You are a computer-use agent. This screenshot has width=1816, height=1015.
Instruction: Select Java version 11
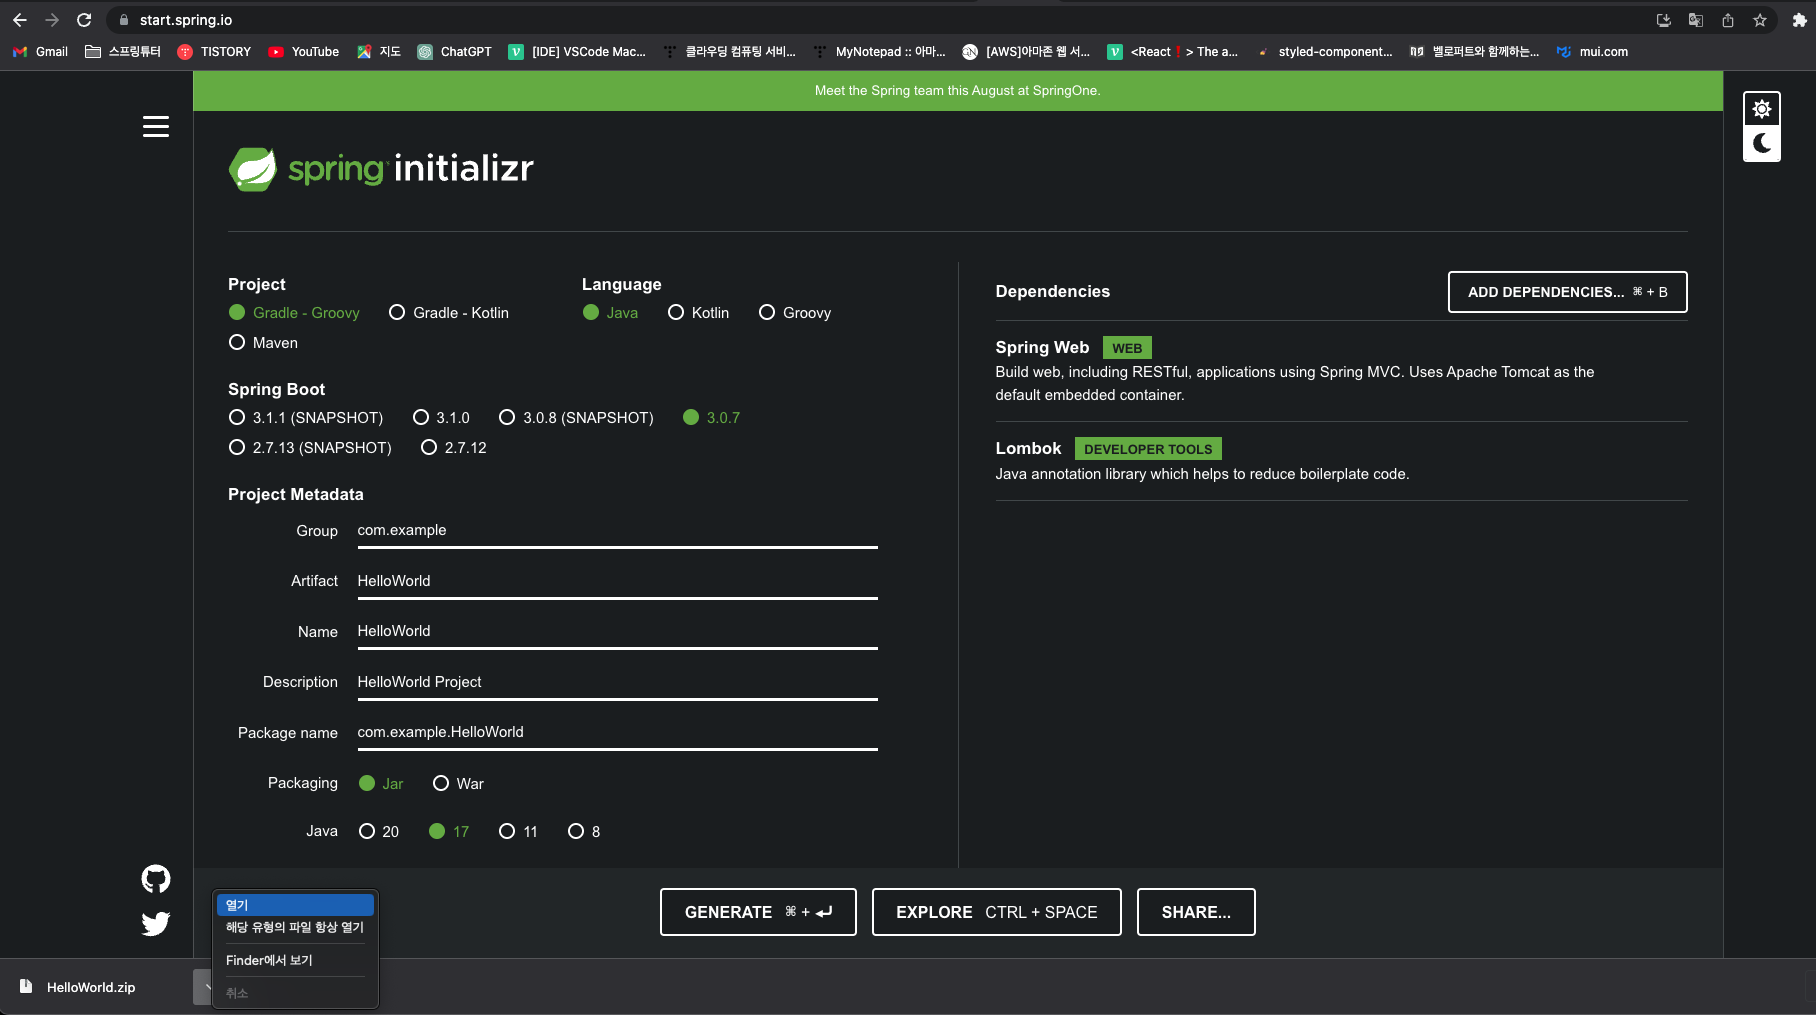coord(518,832)
